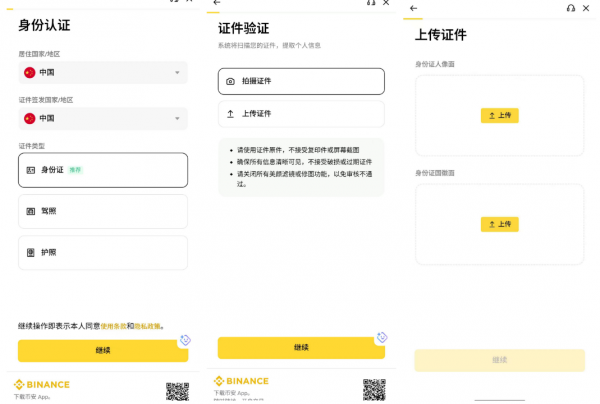600x404 pixels.
Task: Click the 身份认证 page heading
Action: point(44,25)
